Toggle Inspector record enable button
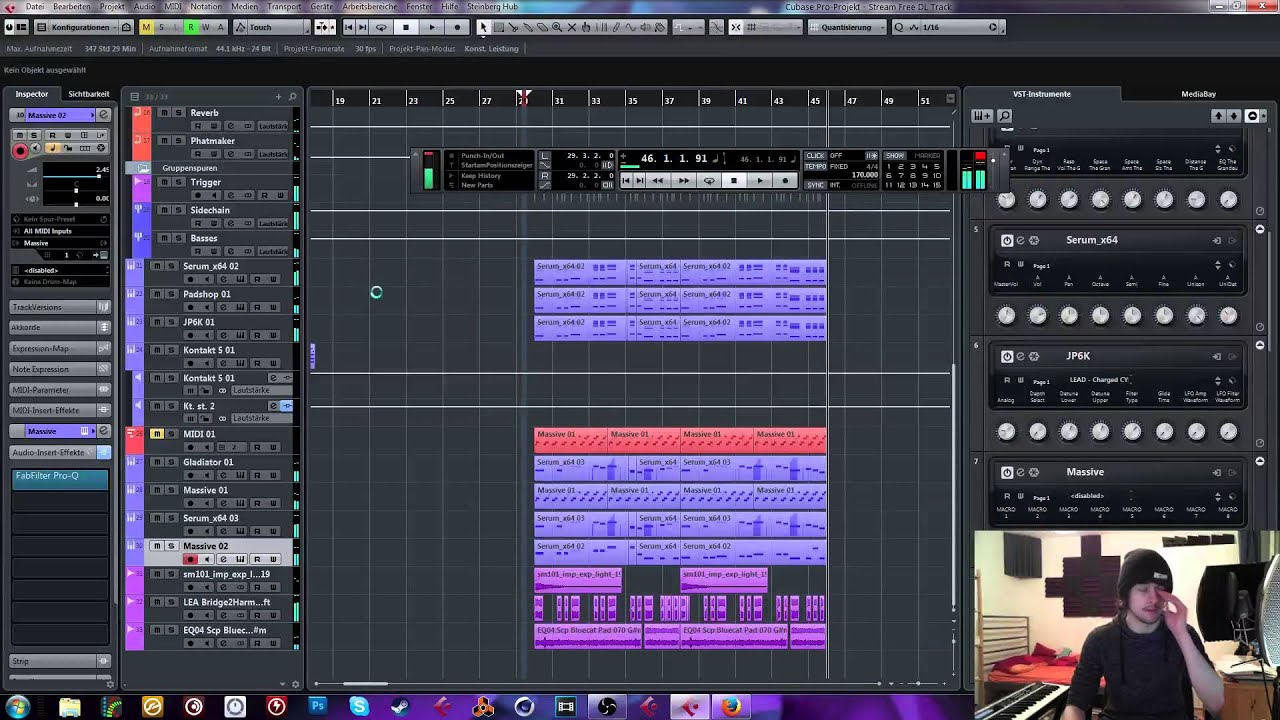1280x720 pixels. pyautogui.click(x=19, y=150)
